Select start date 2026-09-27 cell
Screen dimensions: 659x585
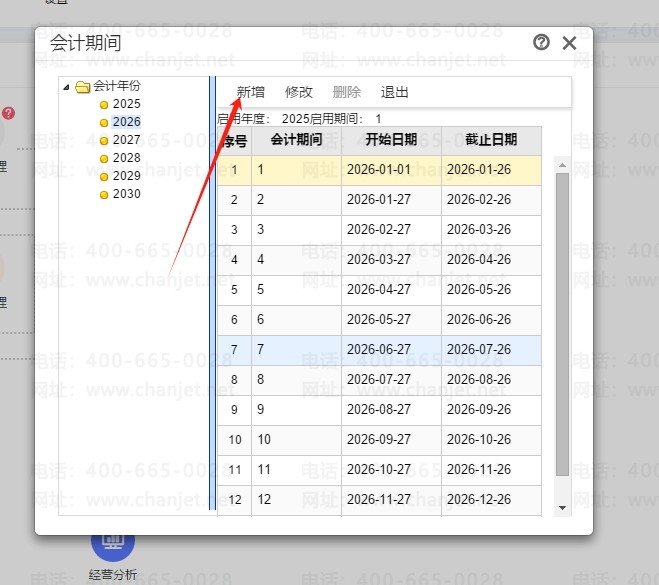click(x=391, y=440)
